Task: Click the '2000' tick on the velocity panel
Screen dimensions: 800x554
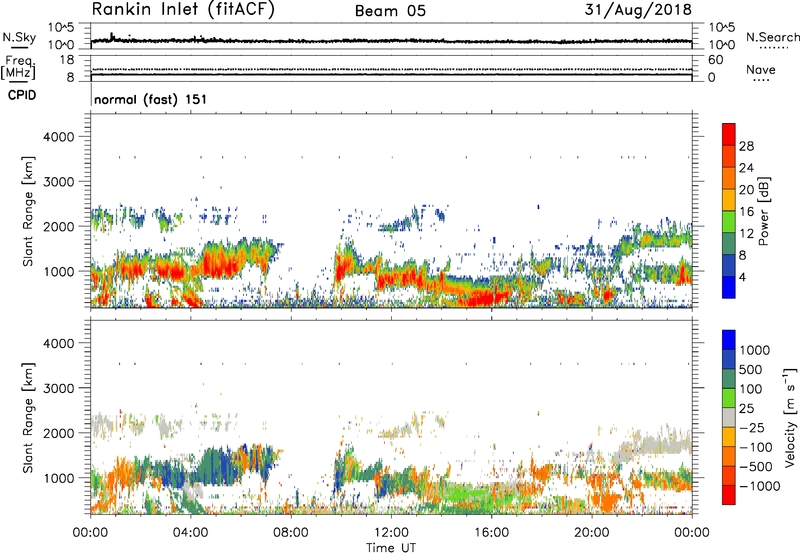Action: pos(58,433)
